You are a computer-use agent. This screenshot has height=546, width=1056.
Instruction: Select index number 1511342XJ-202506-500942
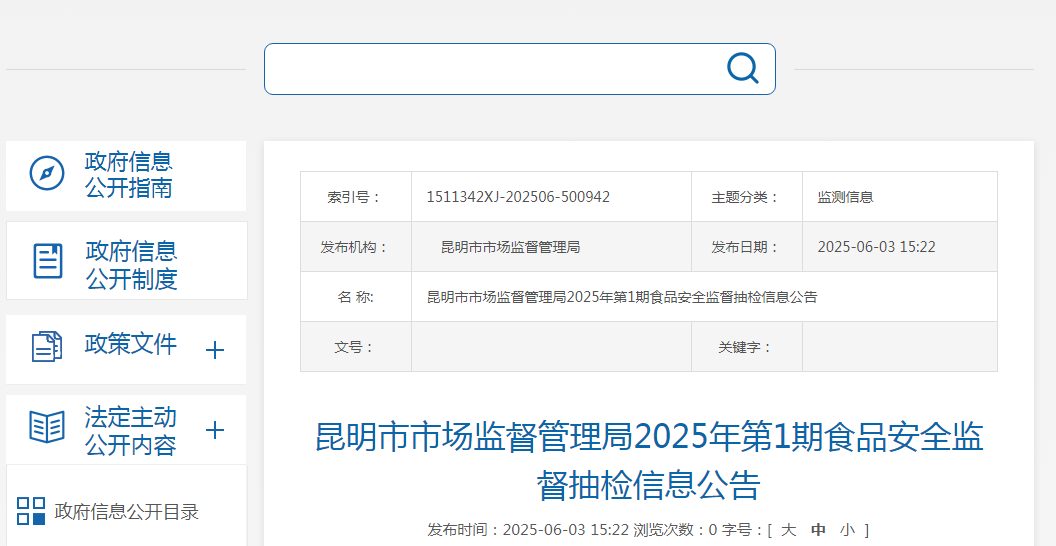[x=518, y=197]
